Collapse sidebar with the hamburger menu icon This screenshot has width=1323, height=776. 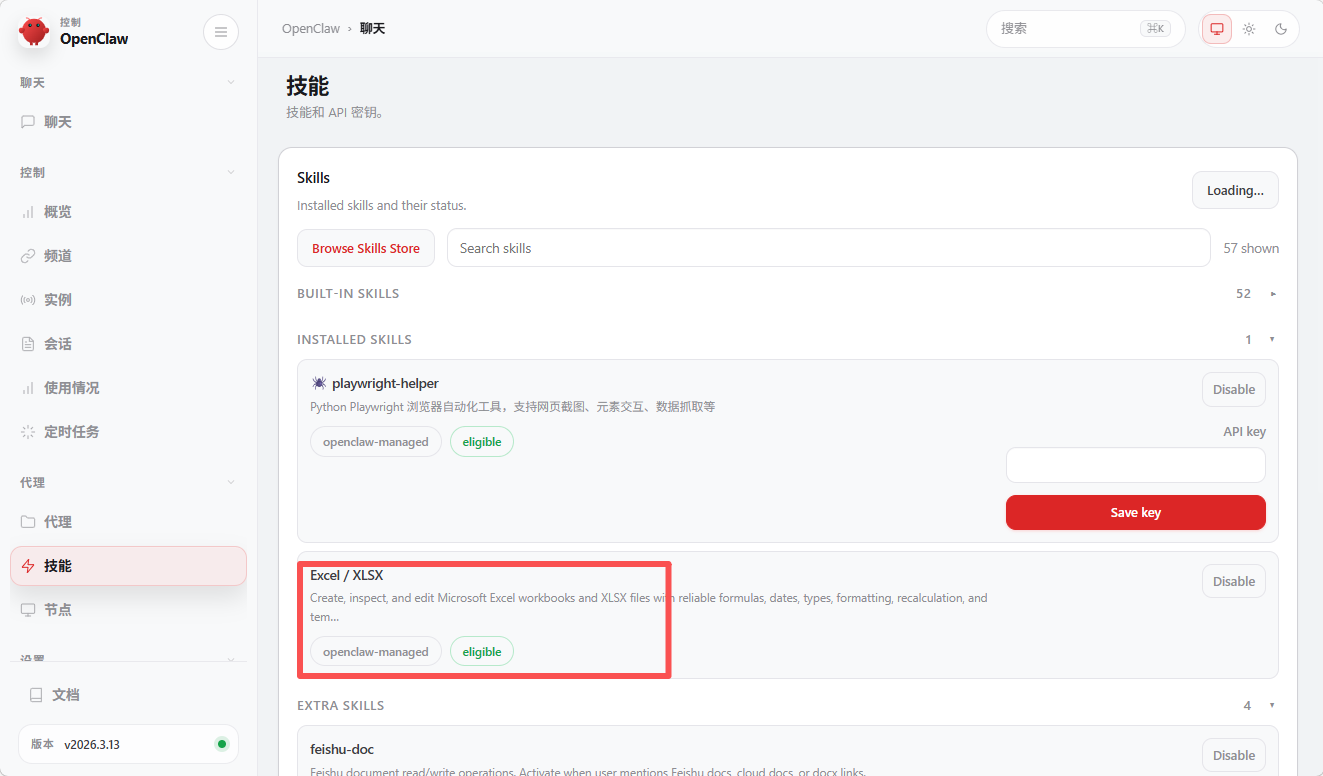pos(221,32)
